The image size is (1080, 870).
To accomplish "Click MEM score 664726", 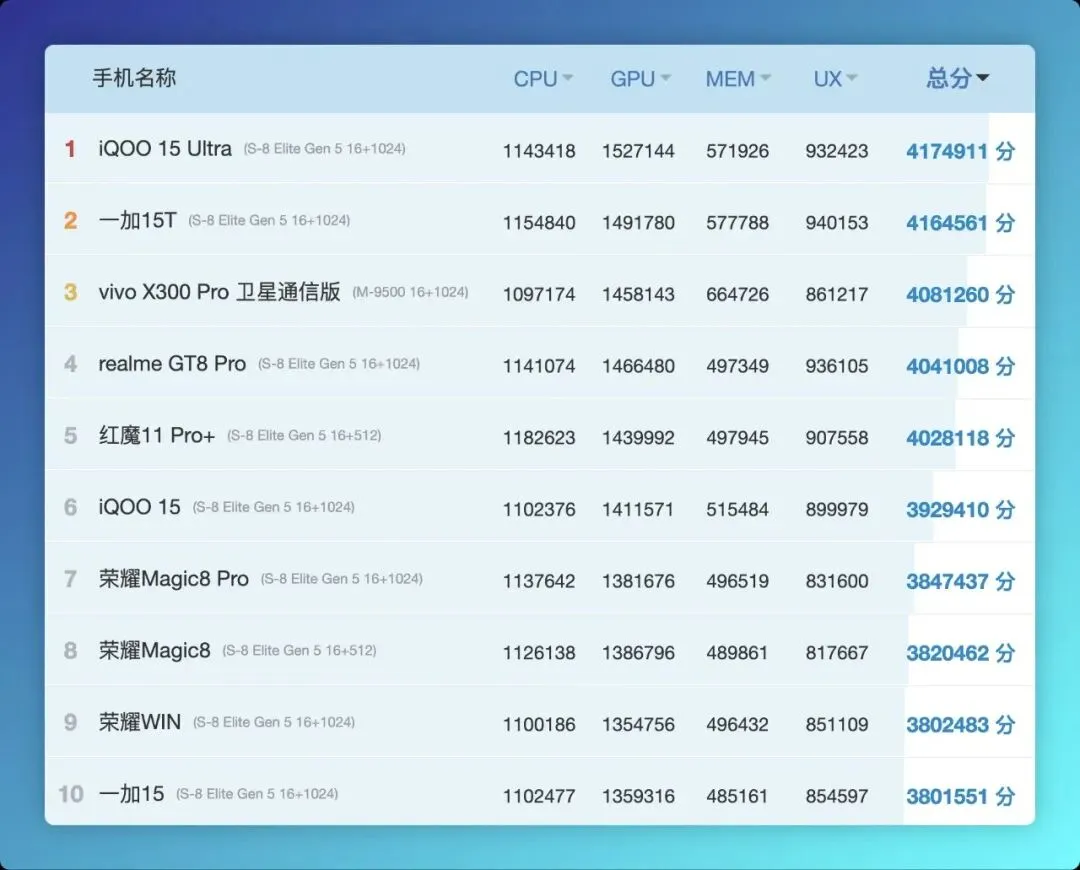I will coord(737,294).
